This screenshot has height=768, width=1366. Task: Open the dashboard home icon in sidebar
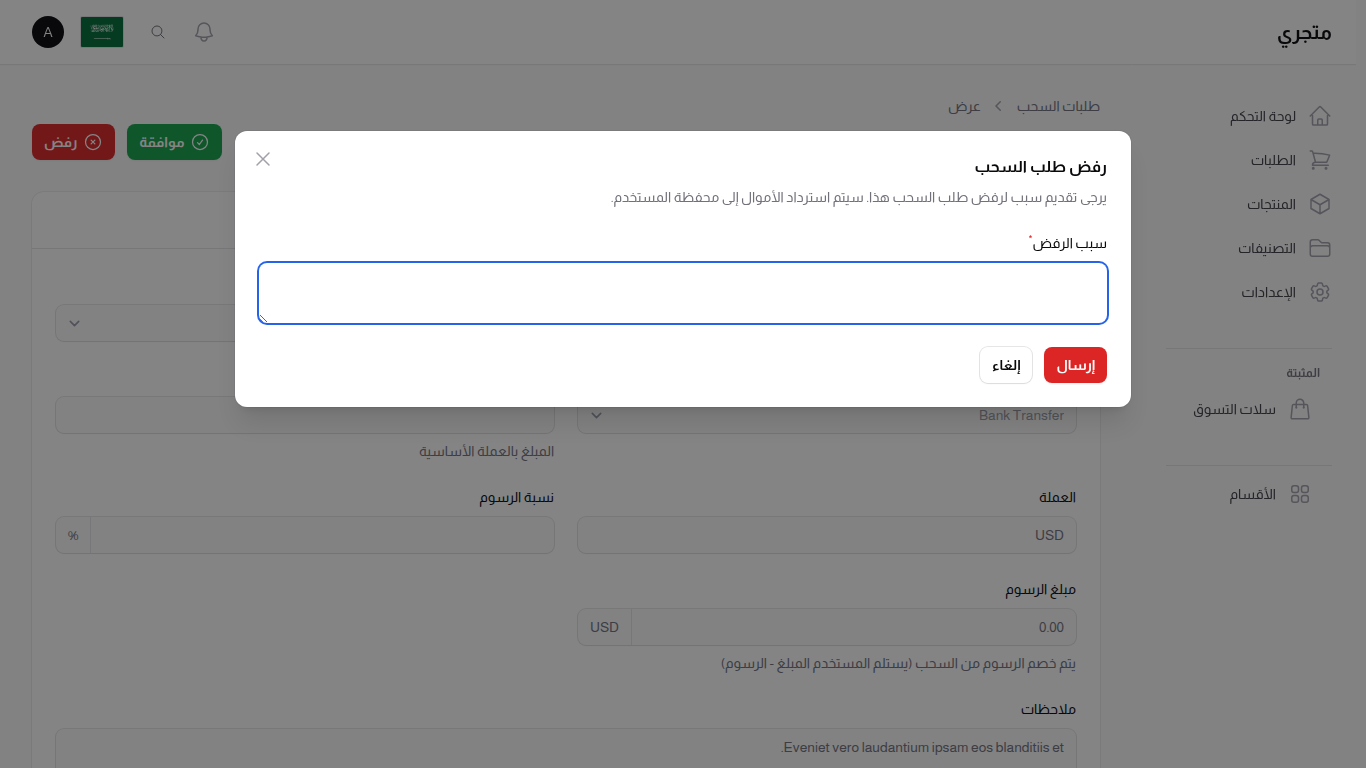tap(1320, 116)
